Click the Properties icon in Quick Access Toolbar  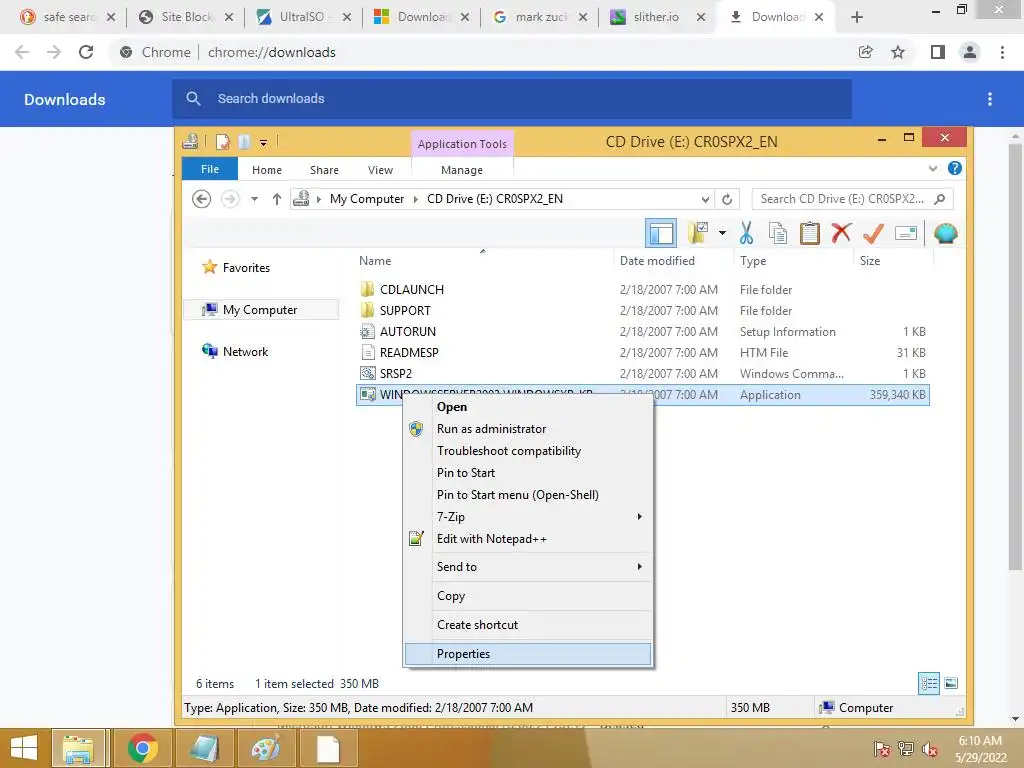tap(223, 142)
